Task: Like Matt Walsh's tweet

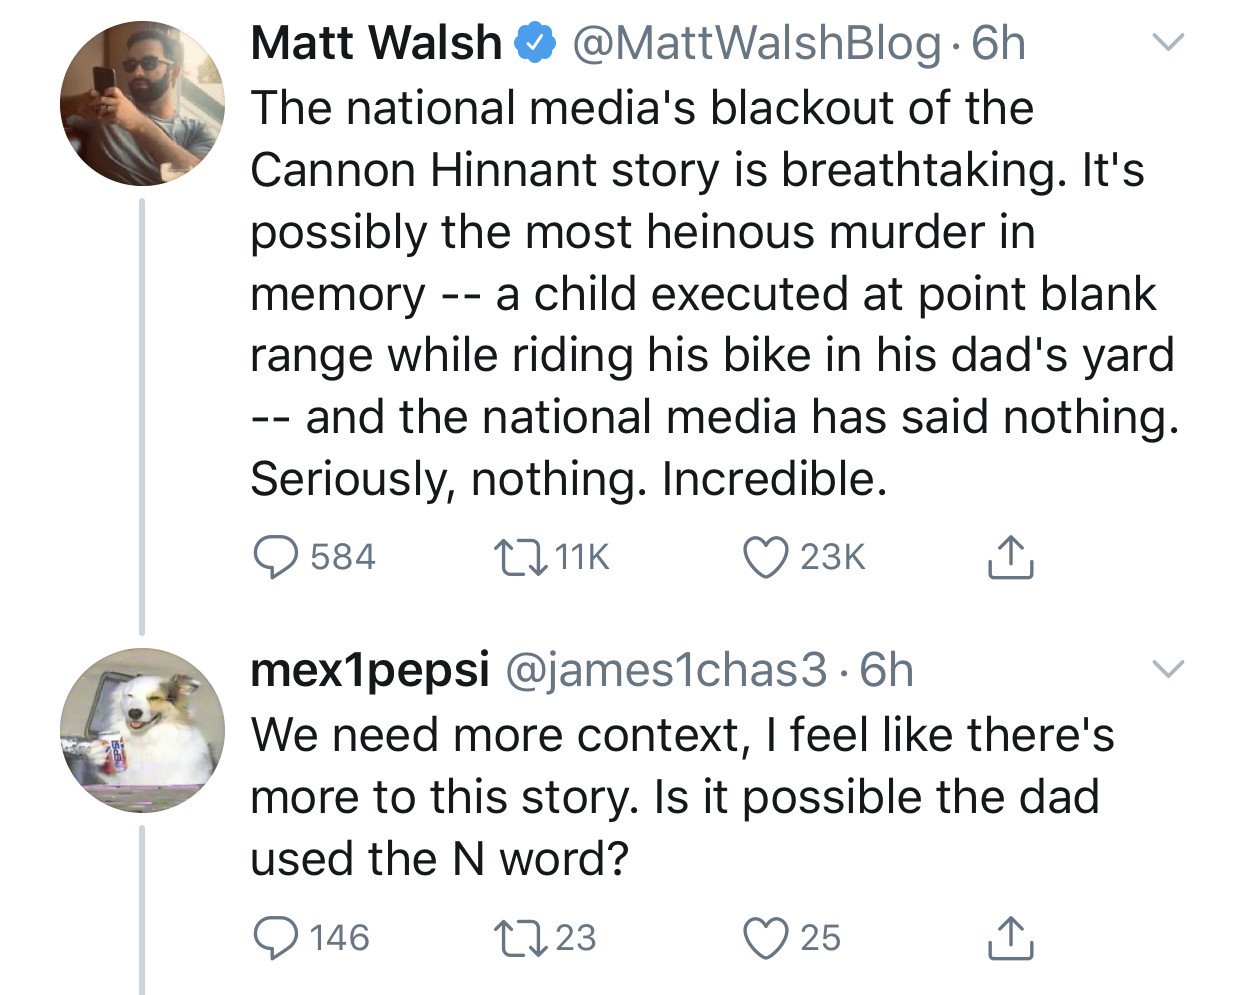Action: pos(766,558)
